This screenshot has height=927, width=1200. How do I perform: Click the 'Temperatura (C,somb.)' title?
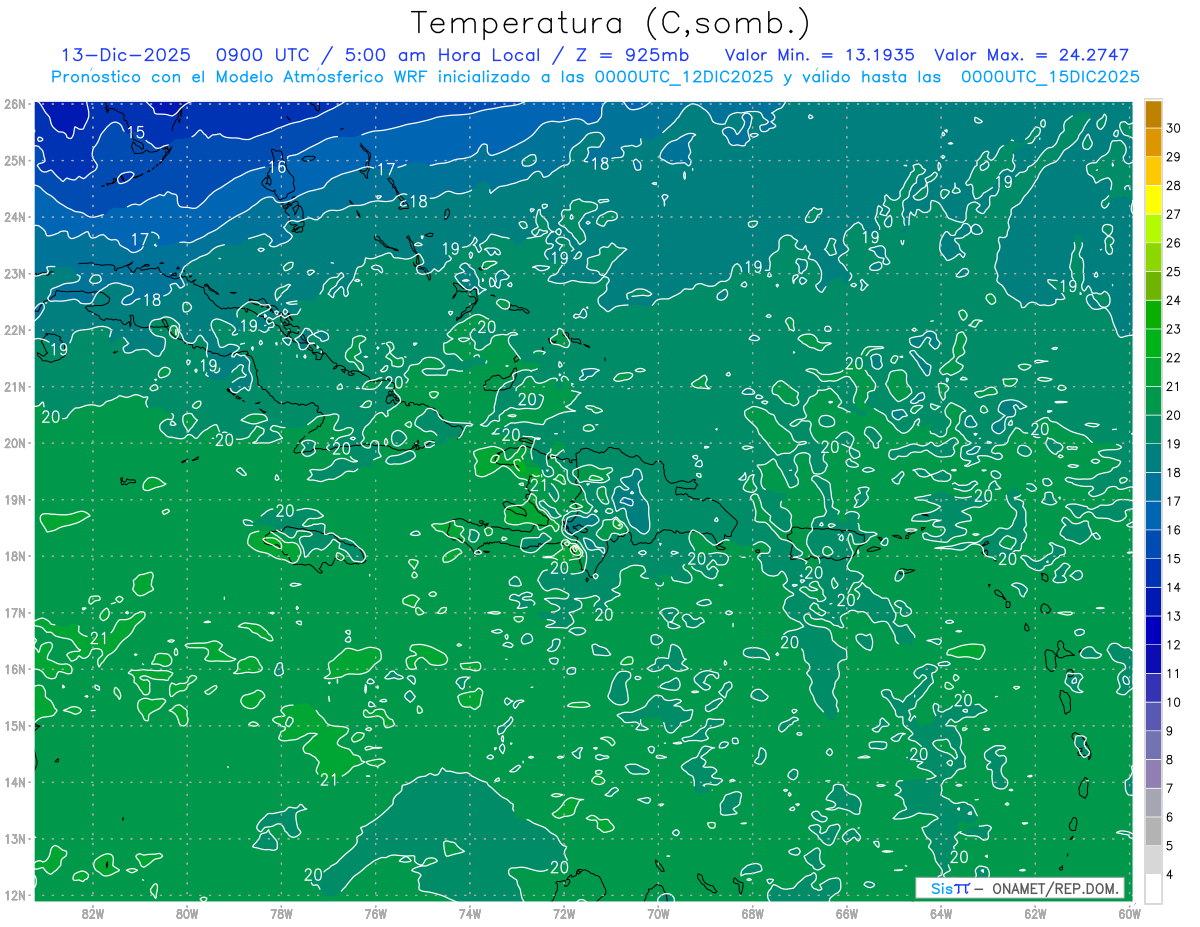click(610, 23)
